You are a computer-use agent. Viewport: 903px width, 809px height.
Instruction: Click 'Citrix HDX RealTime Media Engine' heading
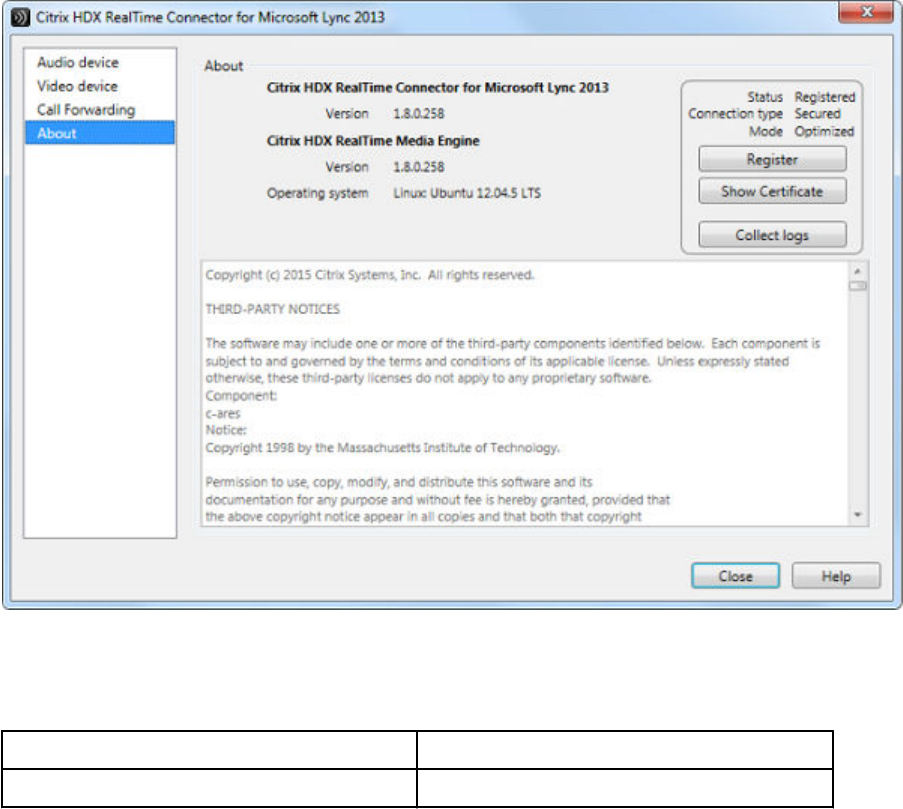pos(373,140)
